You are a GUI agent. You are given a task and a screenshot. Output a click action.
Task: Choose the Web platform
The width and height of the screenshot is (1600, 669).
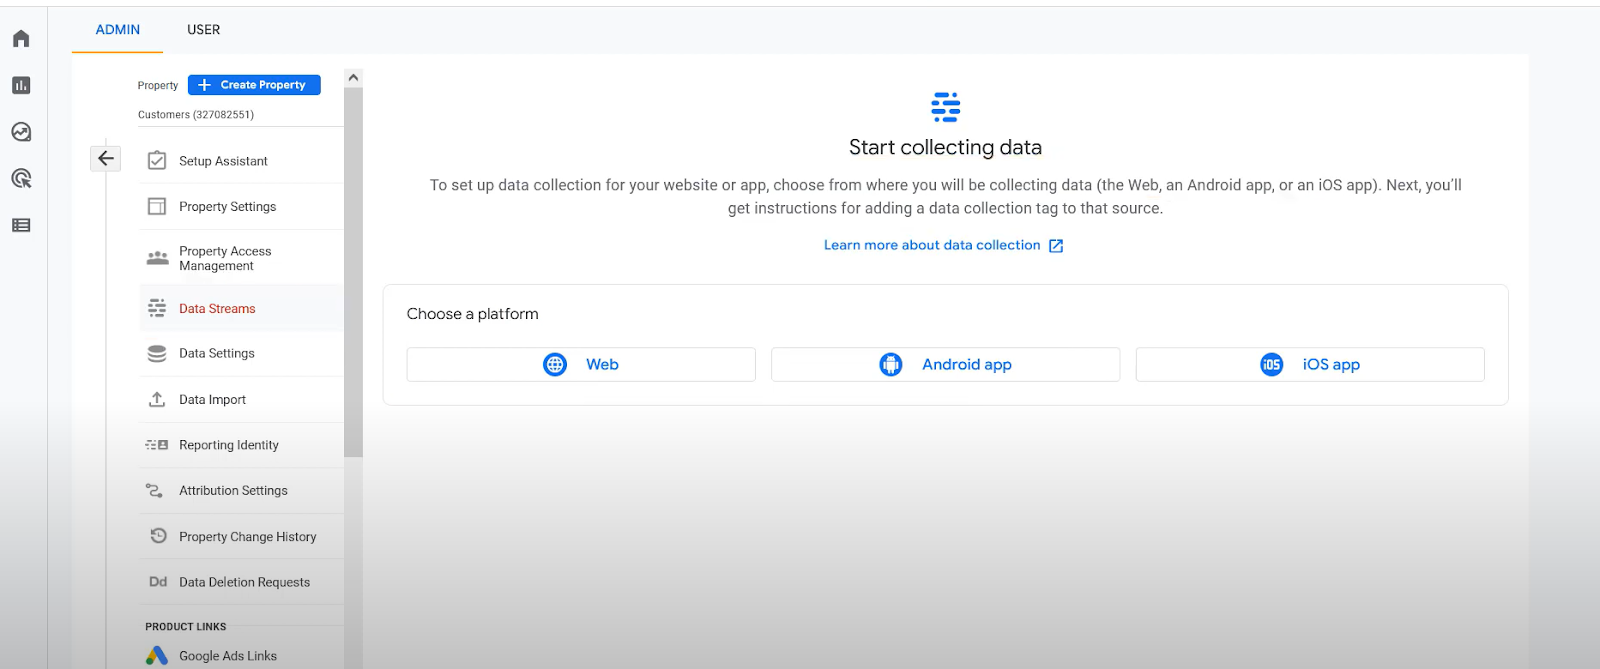pyautogui.click(x=581, y=365)
